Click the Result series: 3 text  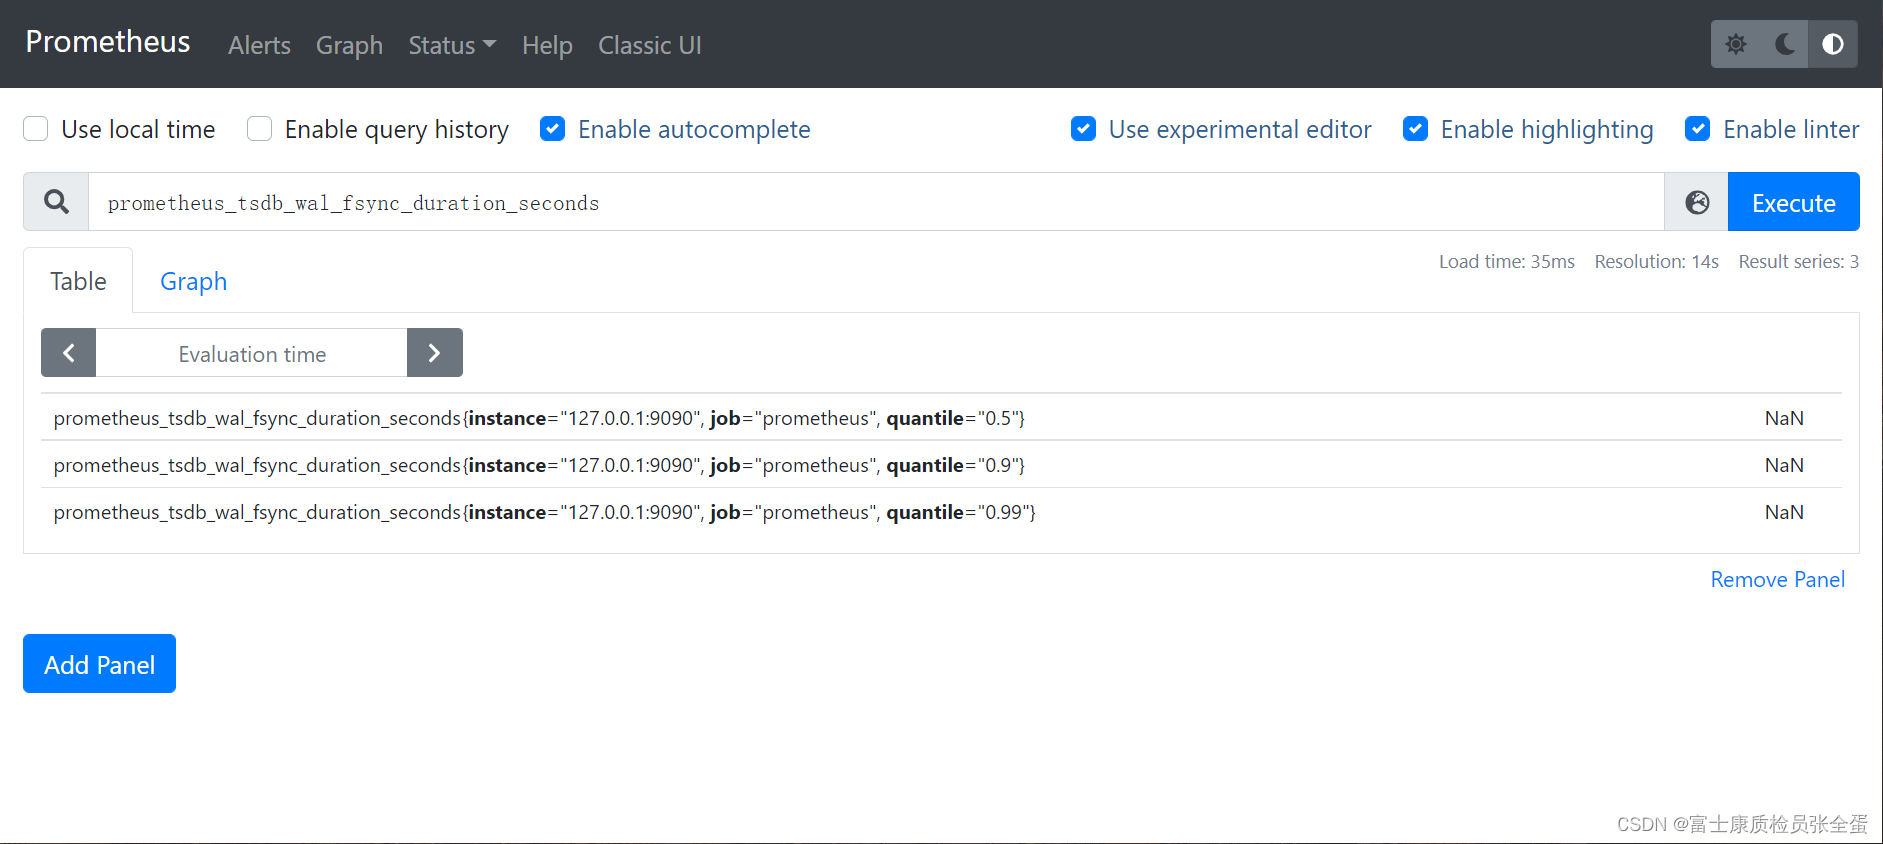tap(1799, 261)
